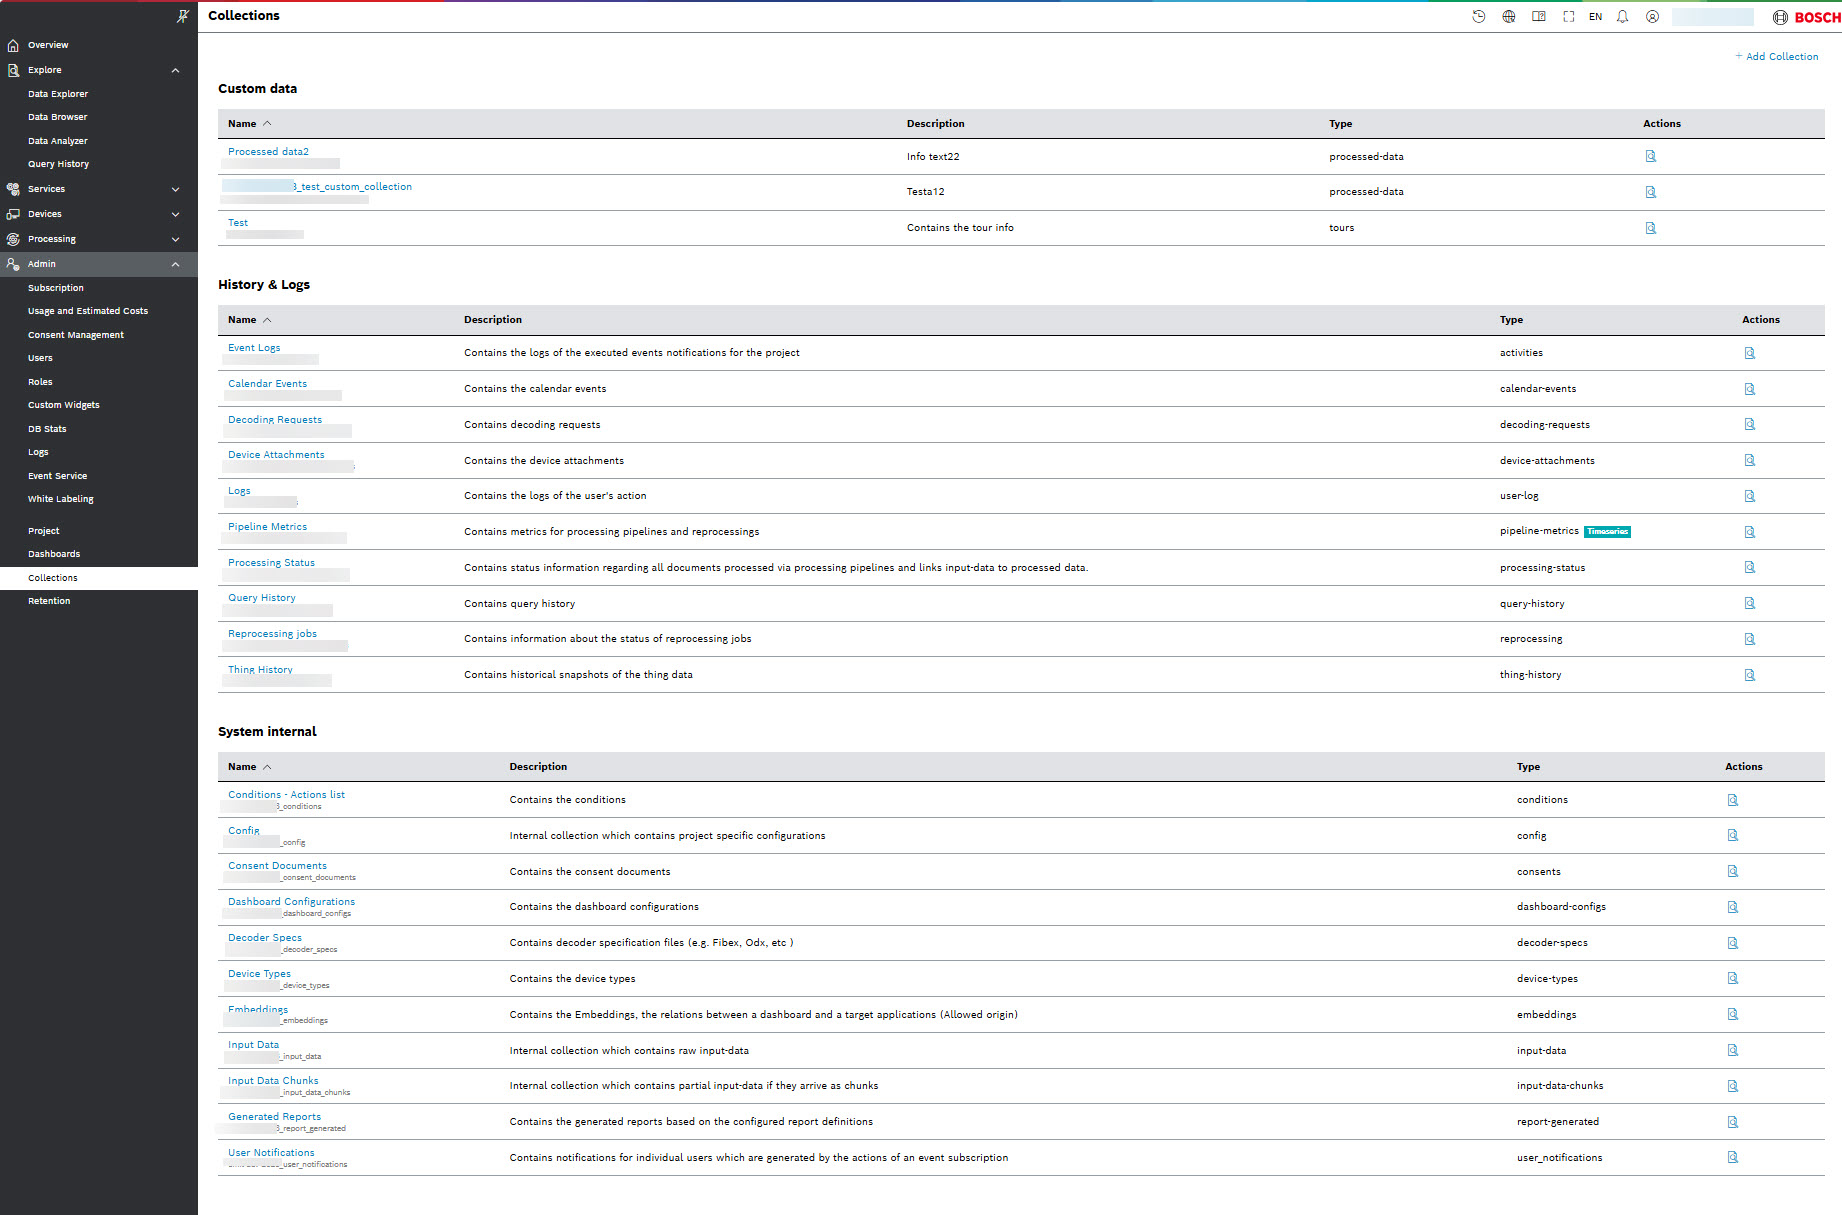Go to Retention in sidebar
Screen dimensions: 1842x1215
coord(49,601)
